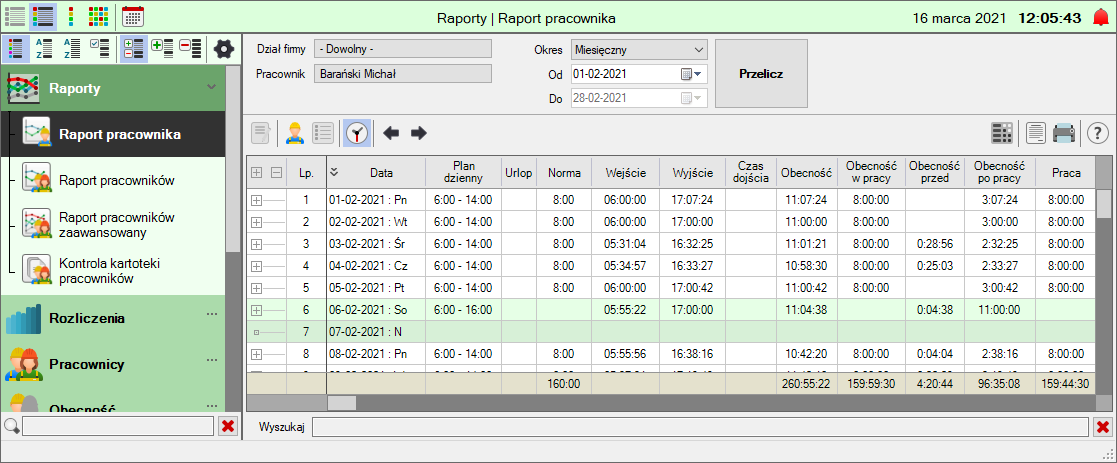Click the grayed document note toolbar icon
The height and width of the screenshot is (463, 1117).
pos(261,132)
